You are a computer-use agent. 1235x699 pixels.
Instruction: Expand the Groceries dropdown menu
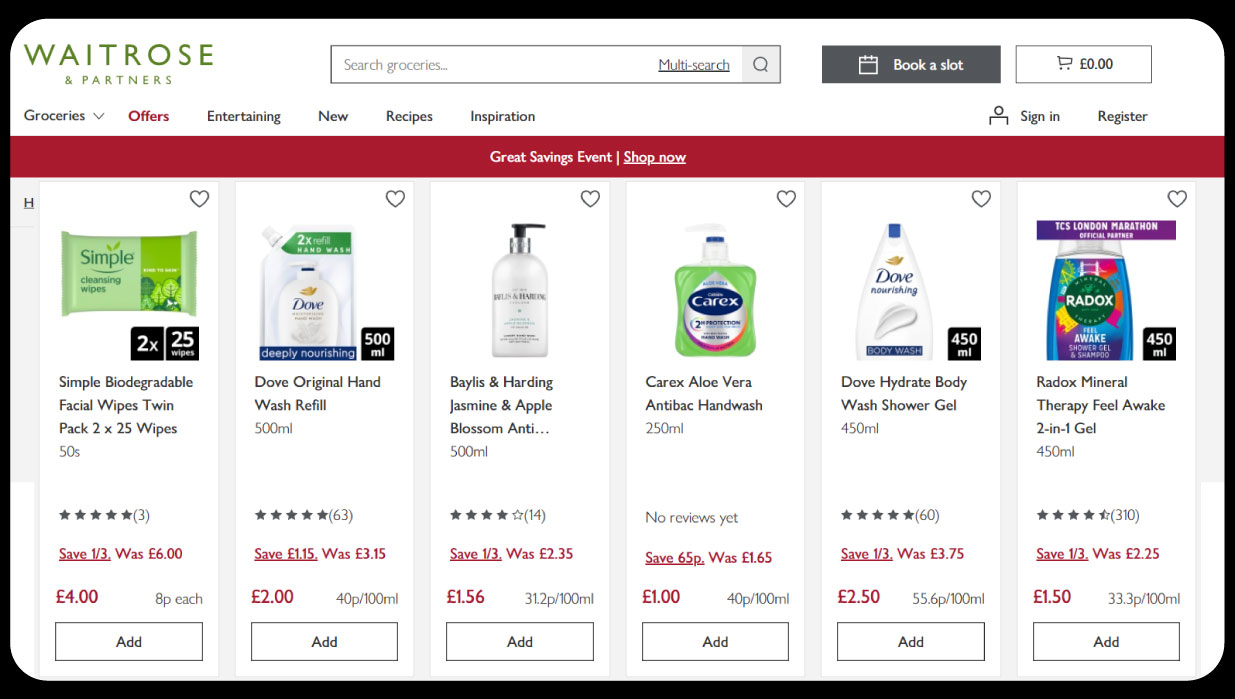(x=64, y=116)
